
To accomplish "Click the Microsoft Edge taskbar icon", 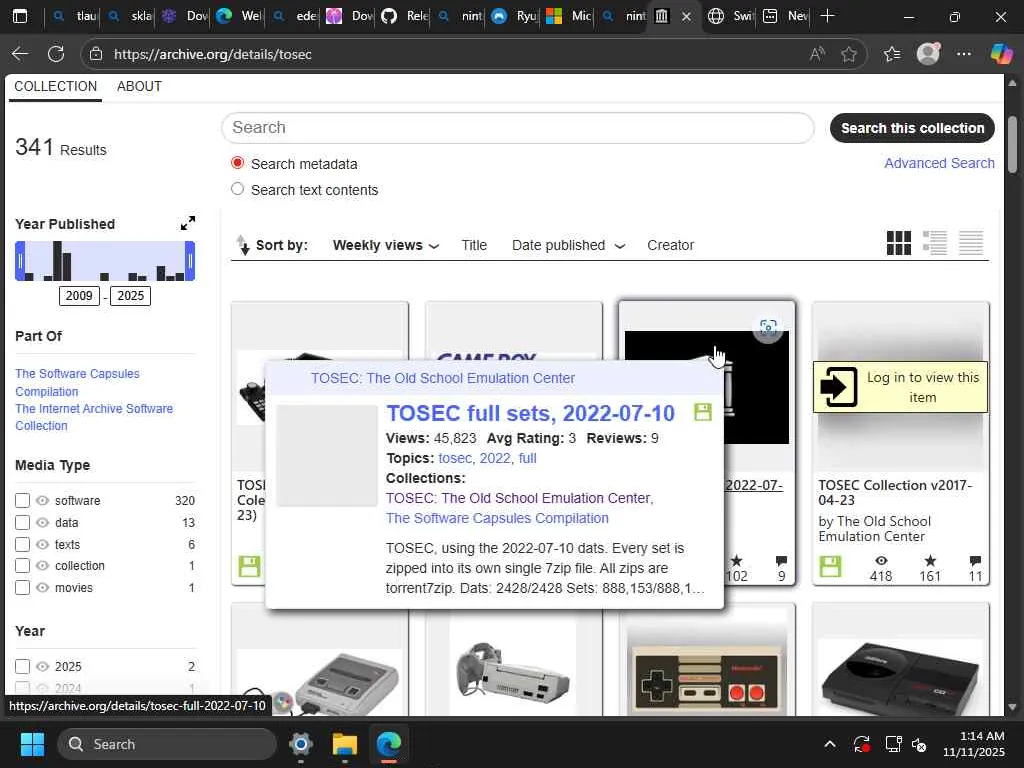I will (389, 744).
